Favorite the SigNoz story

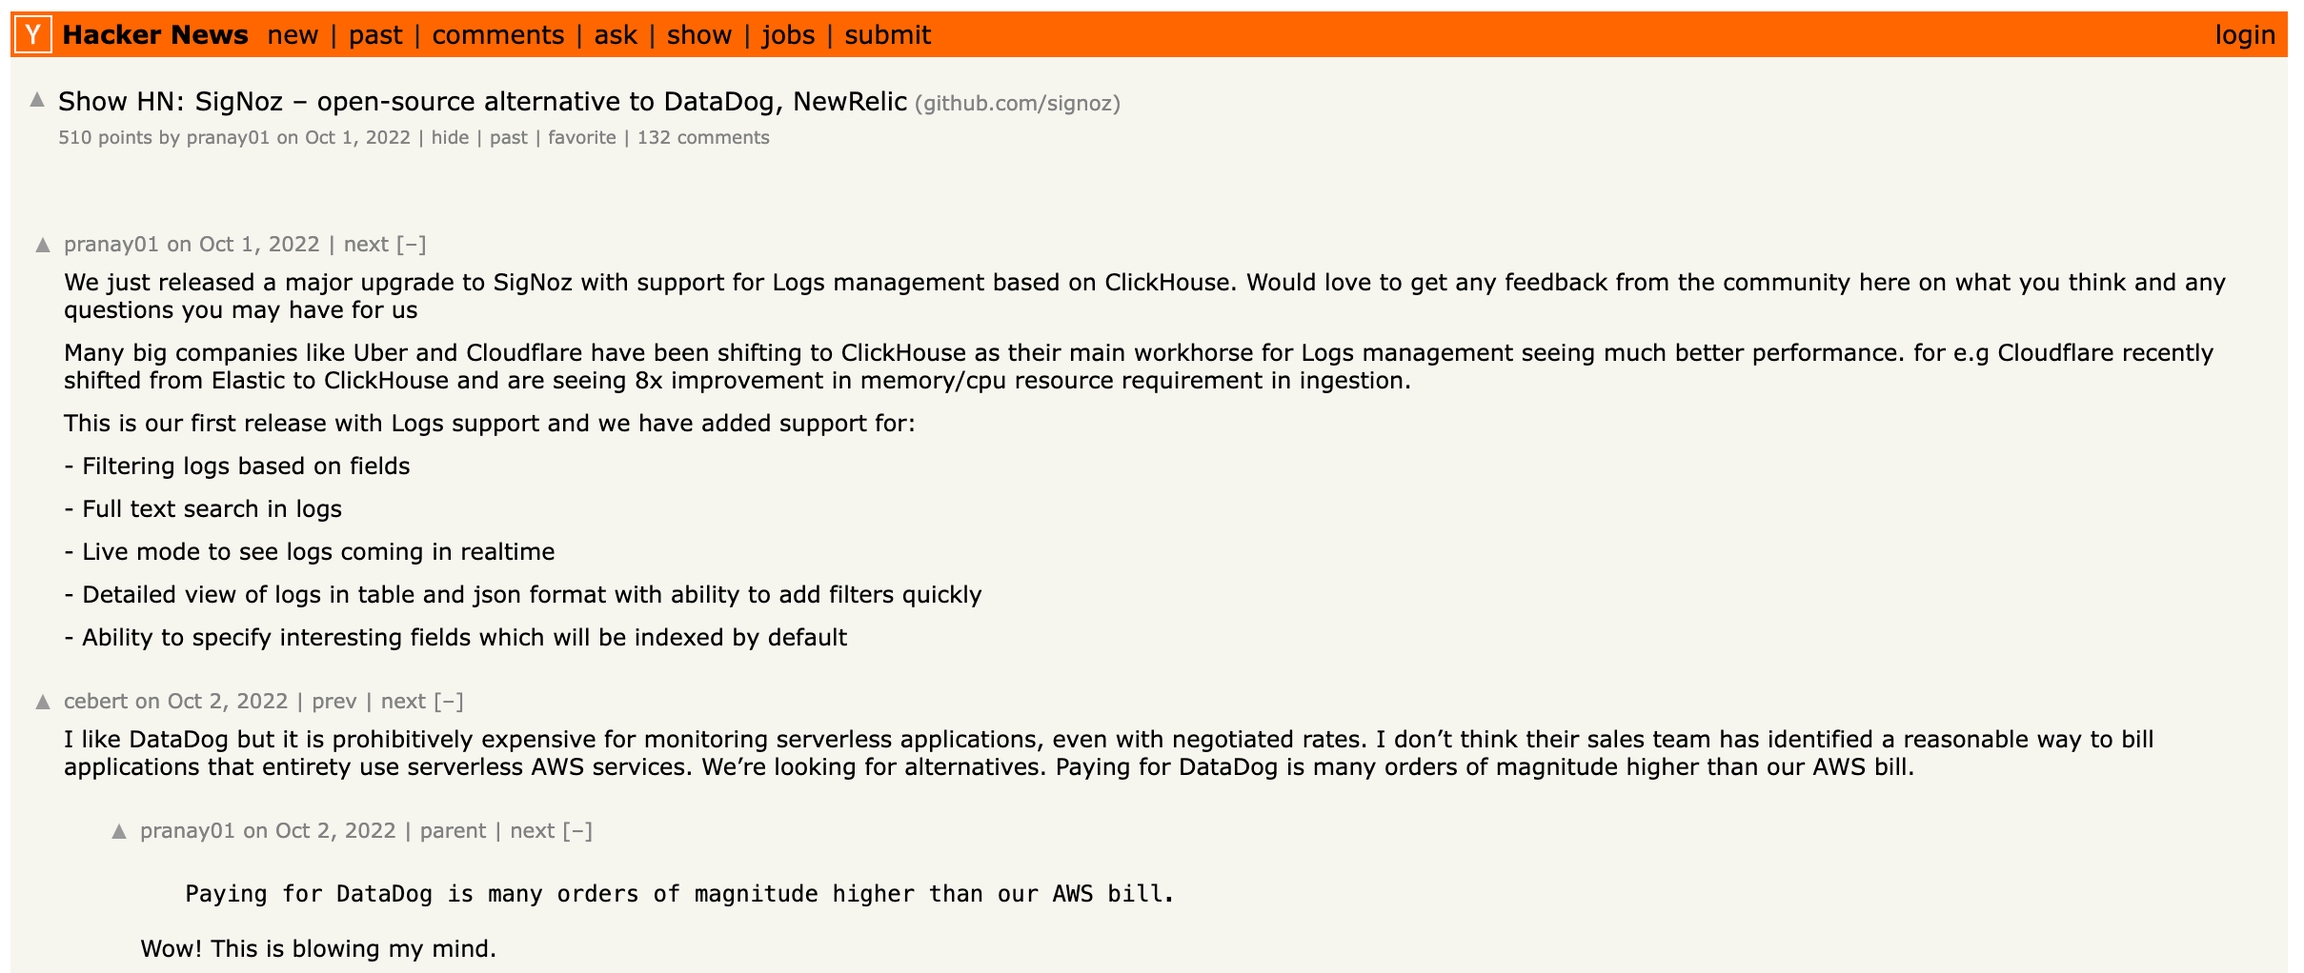(x=582, y=138)
